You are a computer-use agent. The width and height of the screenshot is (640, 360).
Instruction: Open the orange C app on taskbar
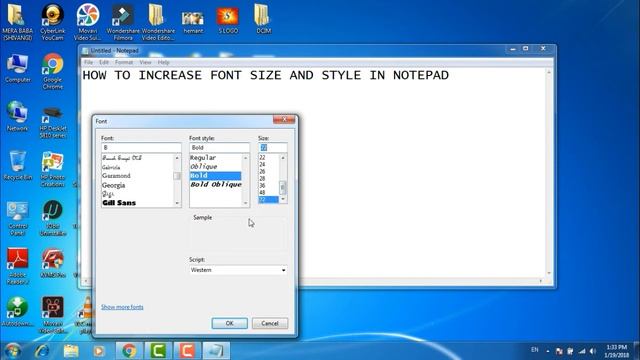pos(187,351)
